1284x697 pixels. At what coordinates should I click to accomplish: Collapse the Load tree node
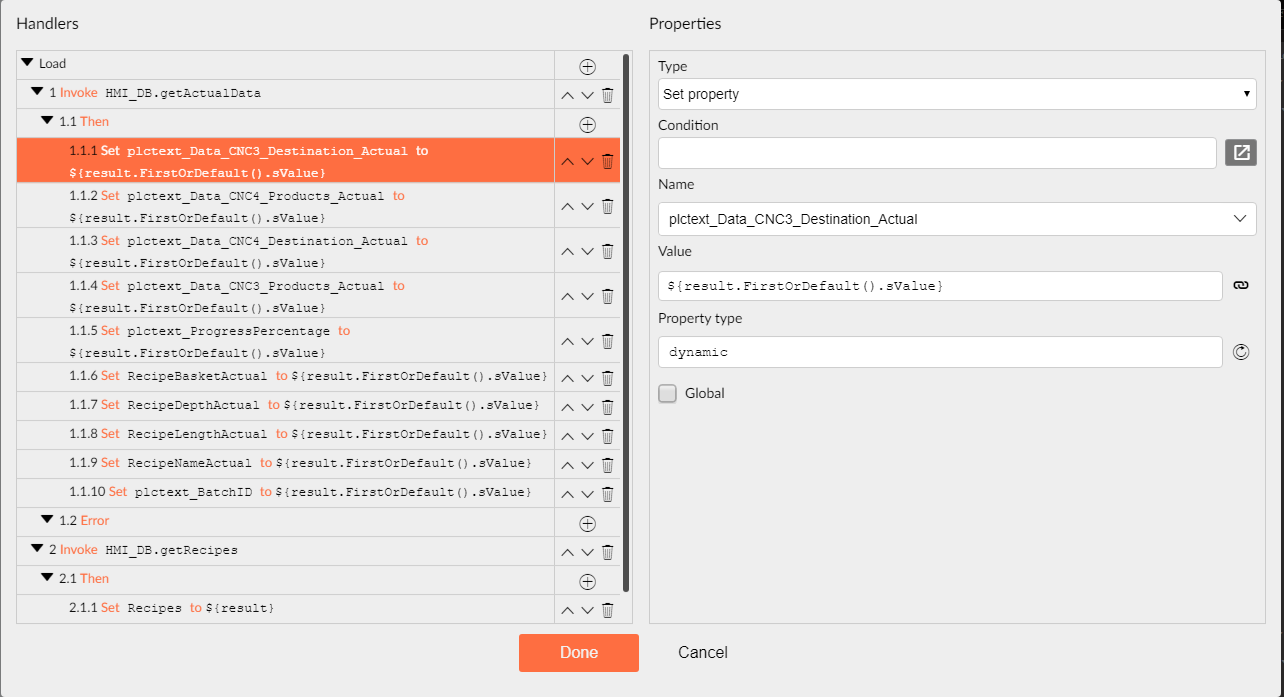point(28,62)
